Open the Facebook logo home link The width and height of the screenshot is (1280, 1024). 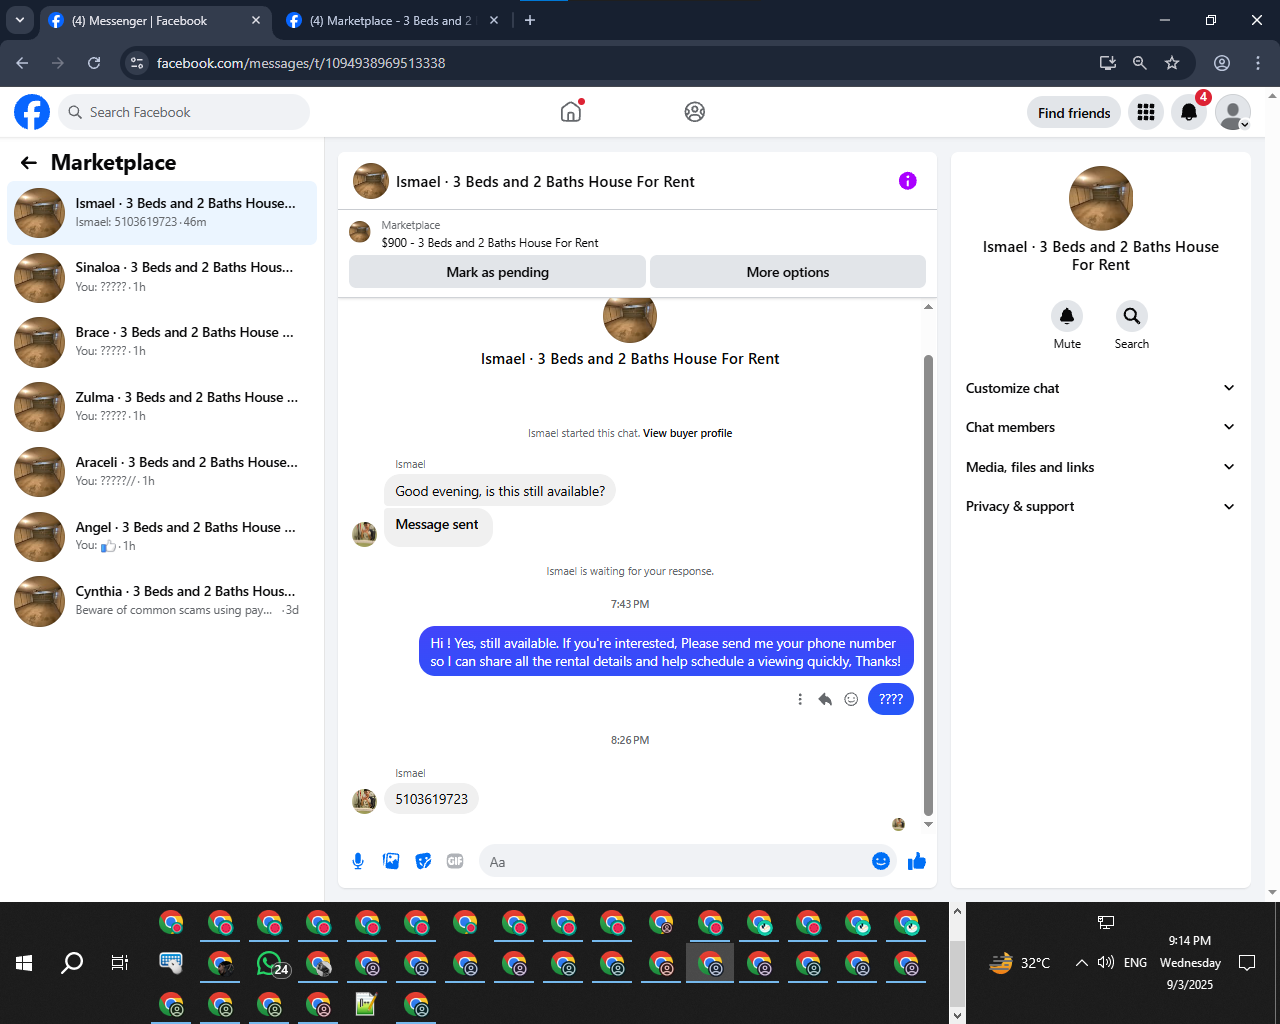(32, 112)
